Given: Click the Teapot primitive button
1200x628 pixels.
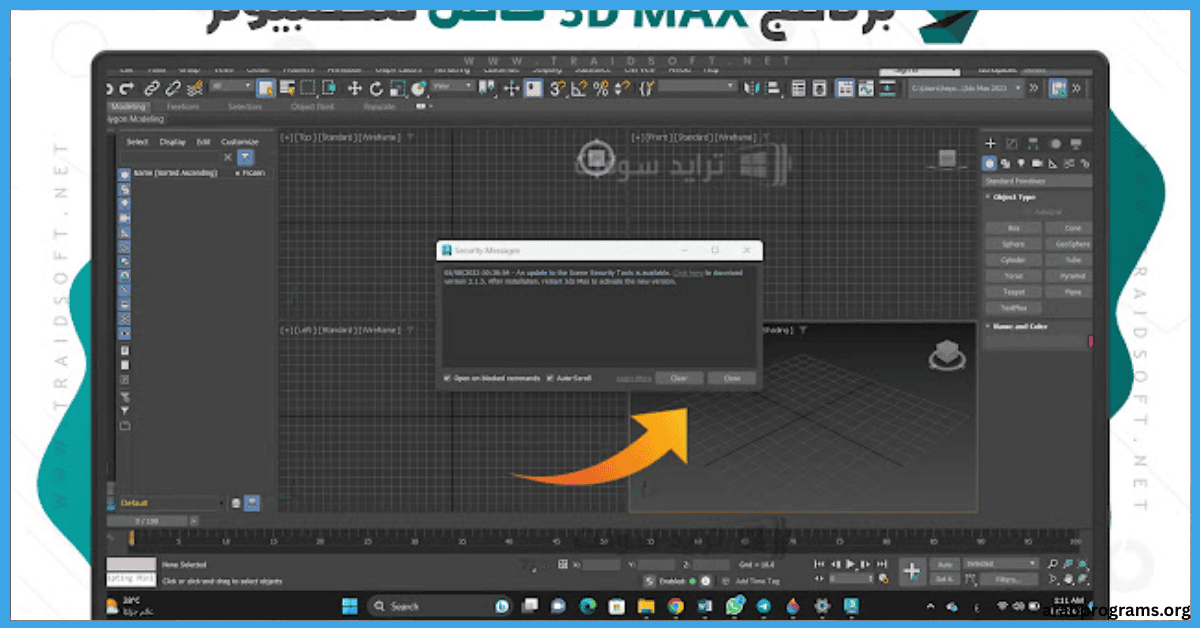Looking at the screenshot, I should tap(1014, 292).
